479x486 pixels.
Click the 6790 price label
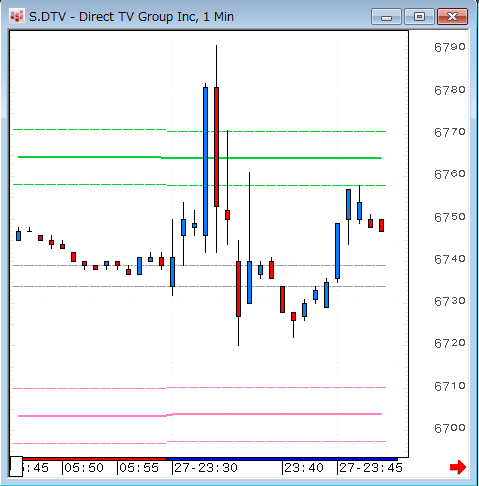(x=450, y=47)
